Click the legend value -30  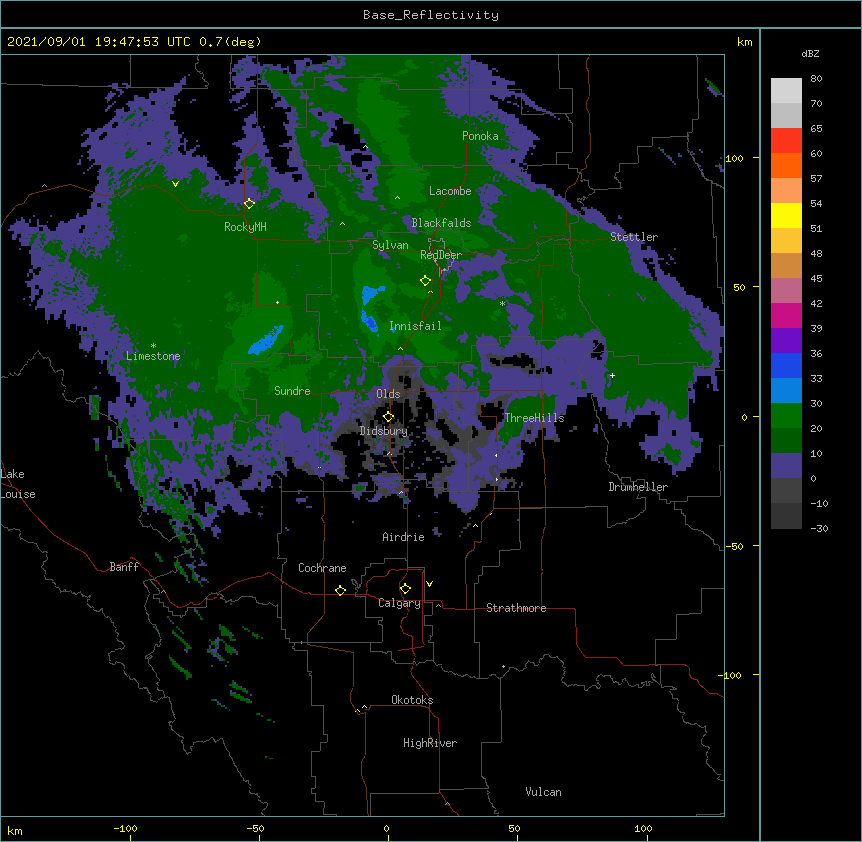(819, 528)
